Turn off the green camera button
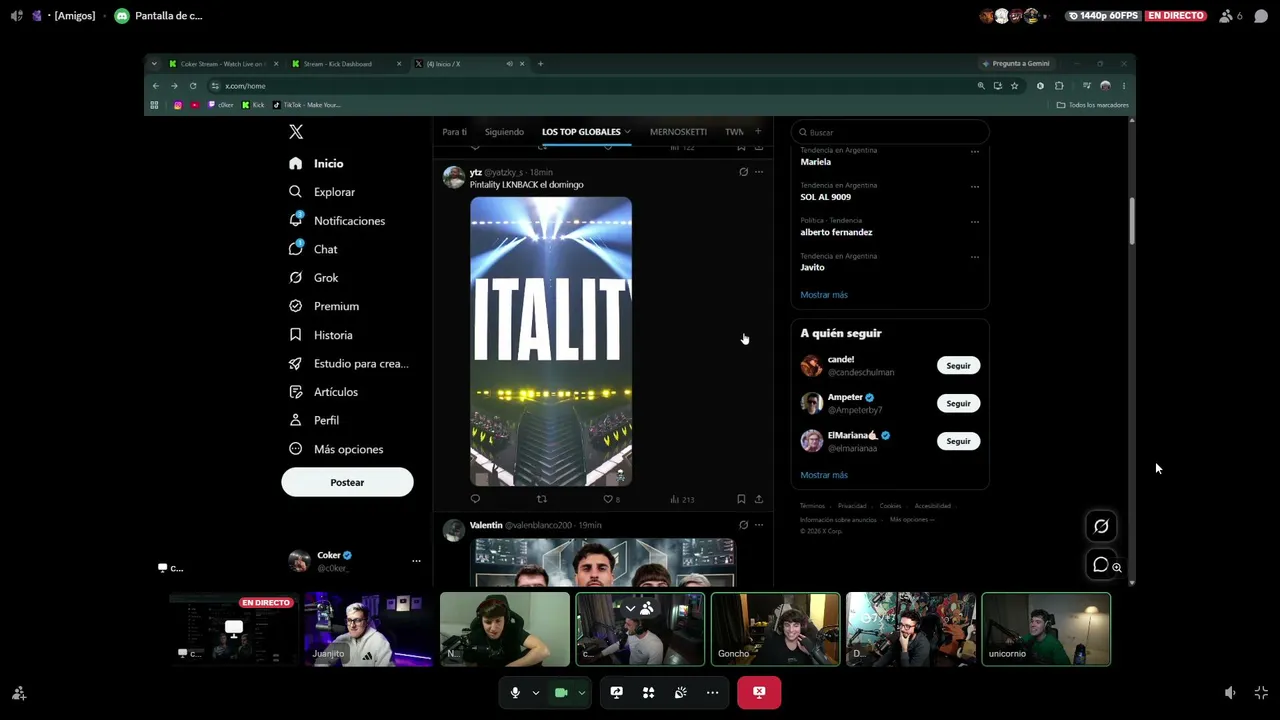 coord(561,692)
